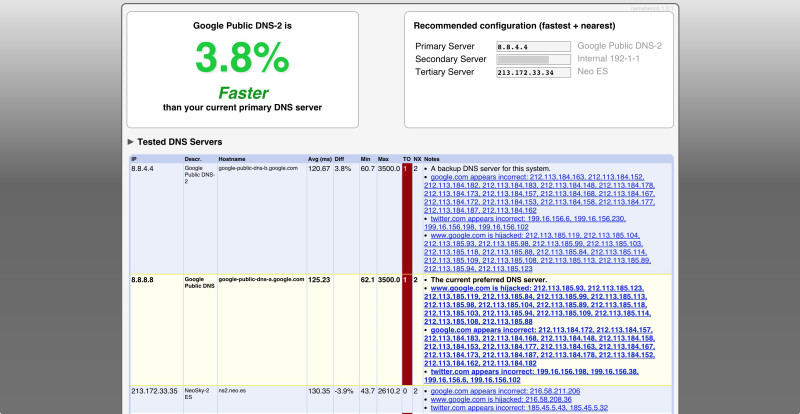Screen dimensions: 800x414
Task: Click the Notes column header
Action: pos(432,159)
